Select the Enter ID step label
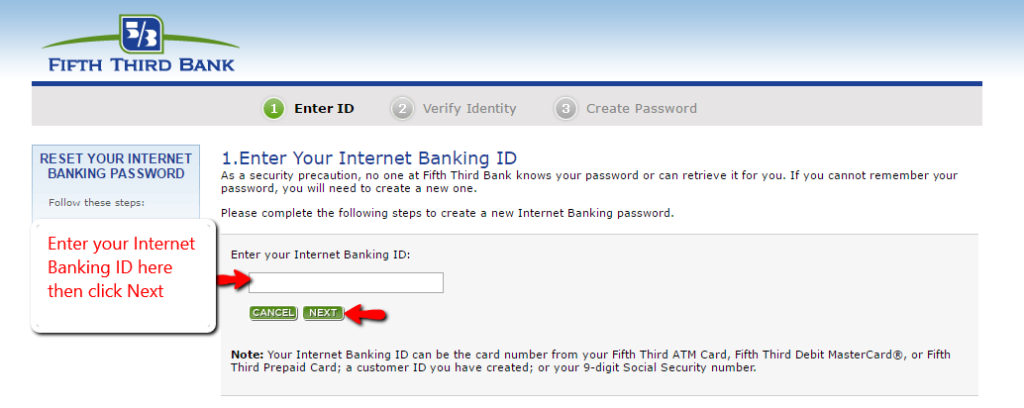The image size is (1024, 408). point(324,109)
